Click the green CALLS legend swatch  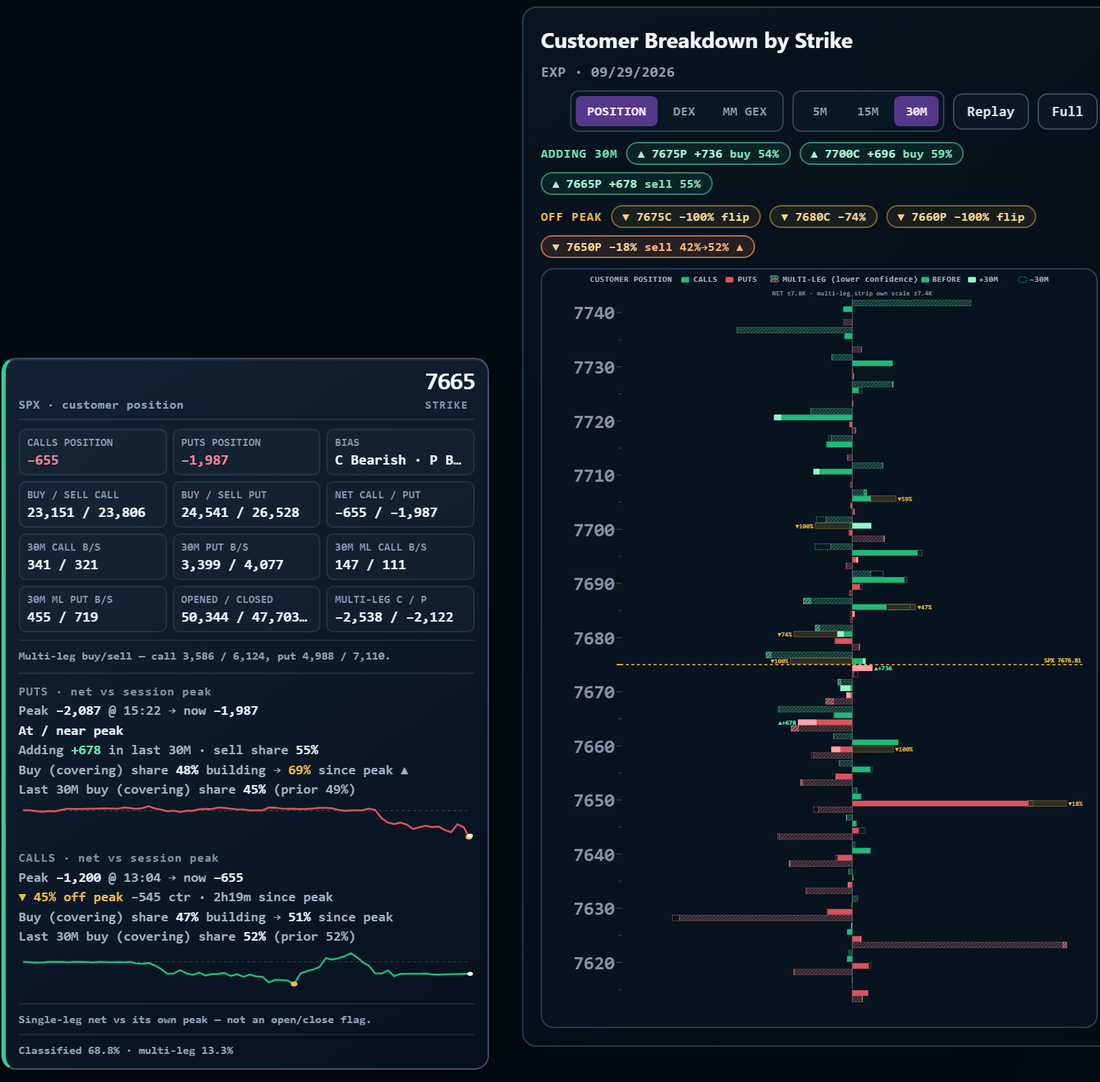click(x=685, y=279)
